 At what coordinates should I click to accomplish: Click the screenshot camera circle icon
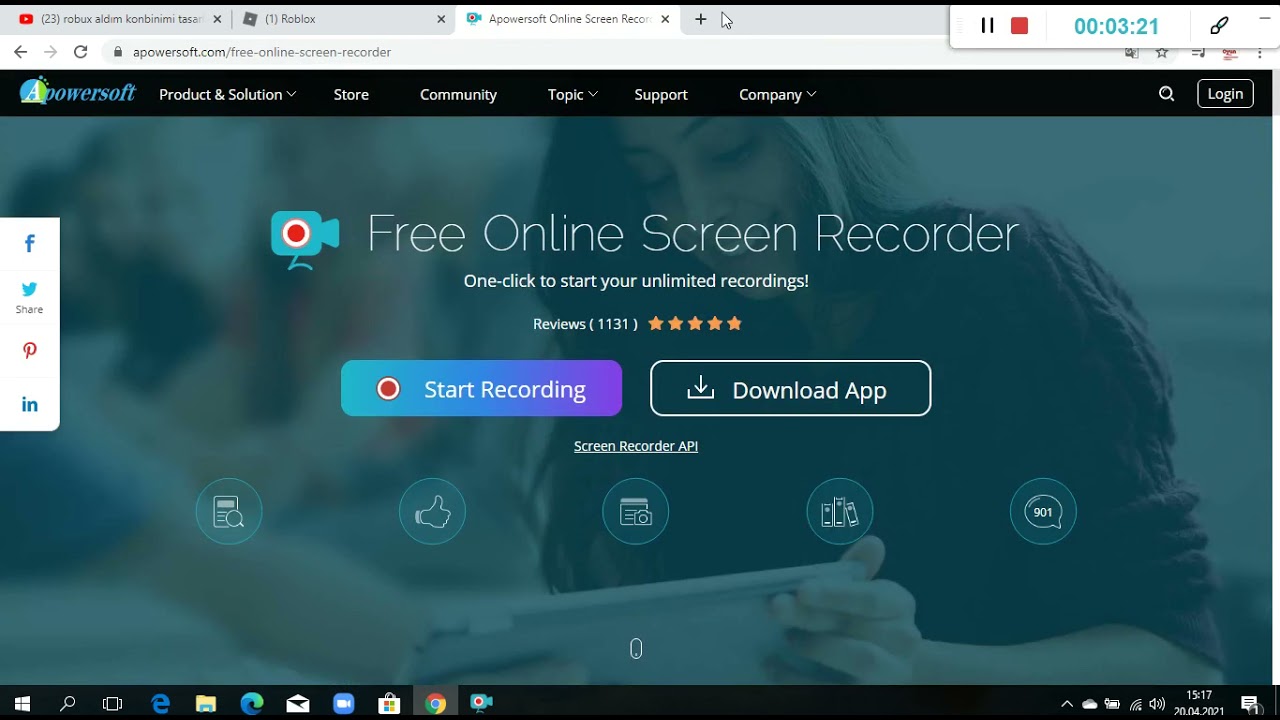(x=635, y=512)
